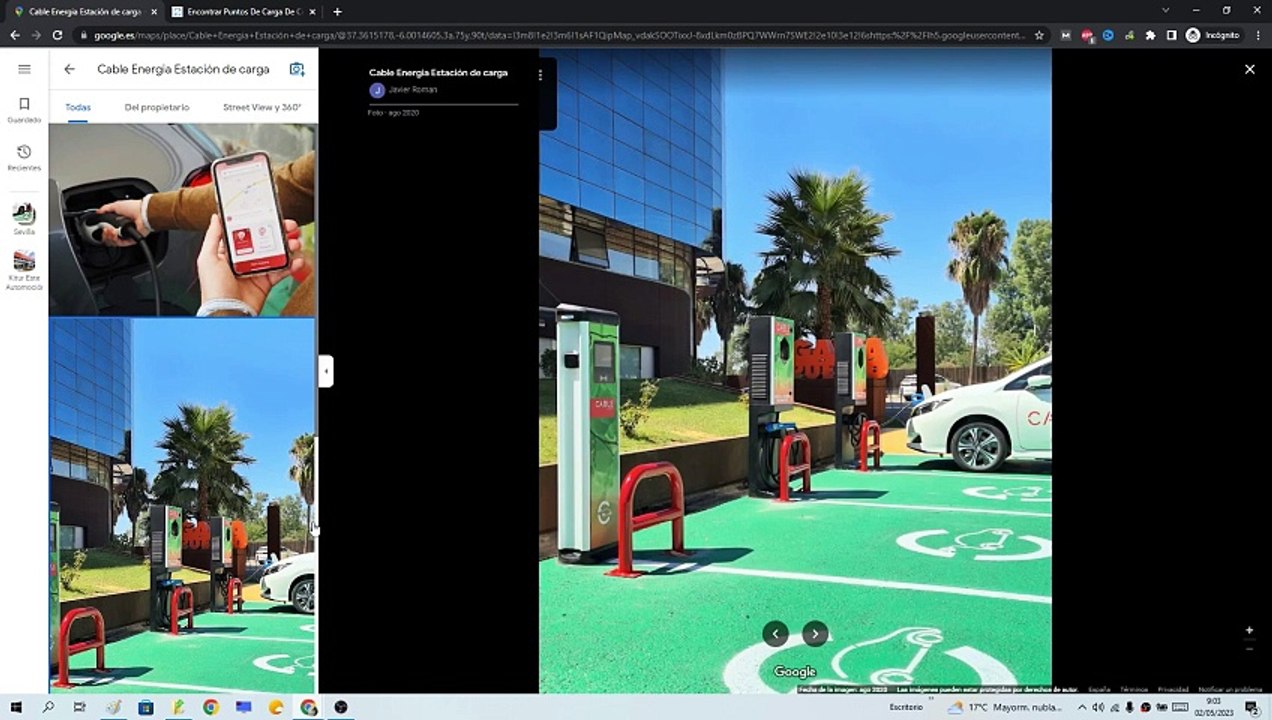Open the tab search dropdown arrow
Viewport: 1272px width, 720px height.
coord(1165,10)
